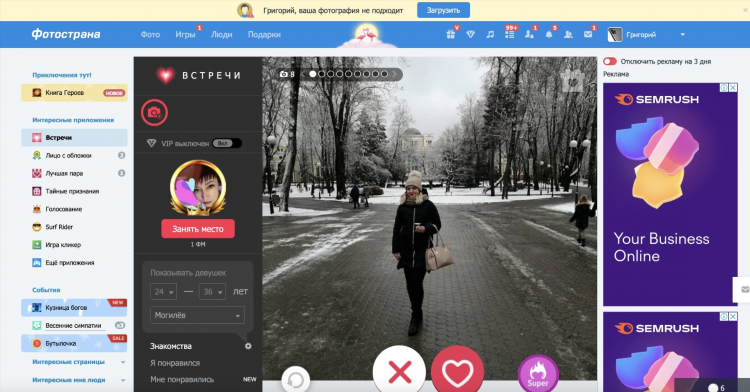
Task: Select the second photo dot indicator
Action: pyautogui.click(x=322, y=74)
